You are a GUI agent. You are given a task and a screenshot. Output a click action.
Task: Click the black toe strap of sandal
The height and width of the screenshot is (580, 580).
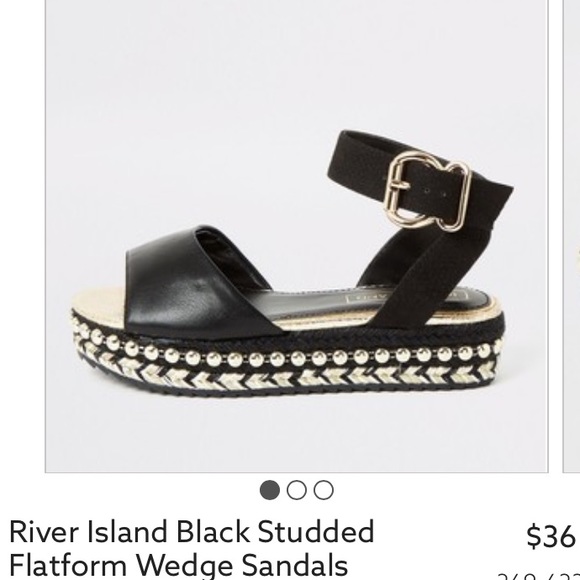point(200,281)
